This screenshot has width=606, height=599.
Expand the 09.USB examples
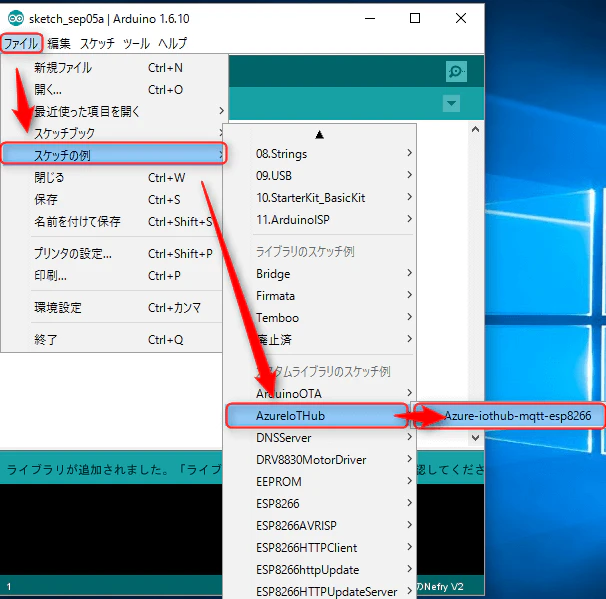320,175
